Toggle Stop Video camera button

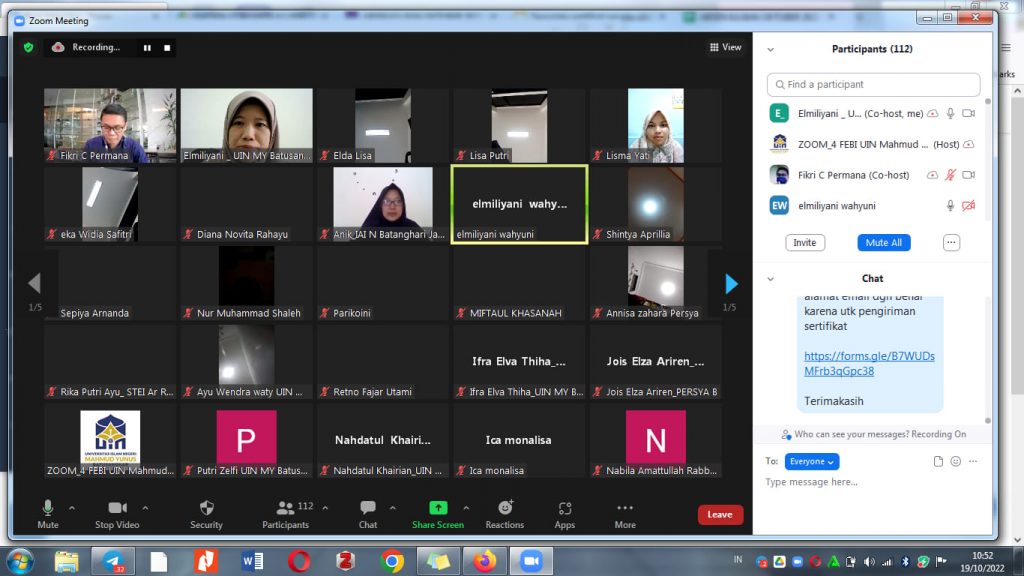click(x=117, y=508)
